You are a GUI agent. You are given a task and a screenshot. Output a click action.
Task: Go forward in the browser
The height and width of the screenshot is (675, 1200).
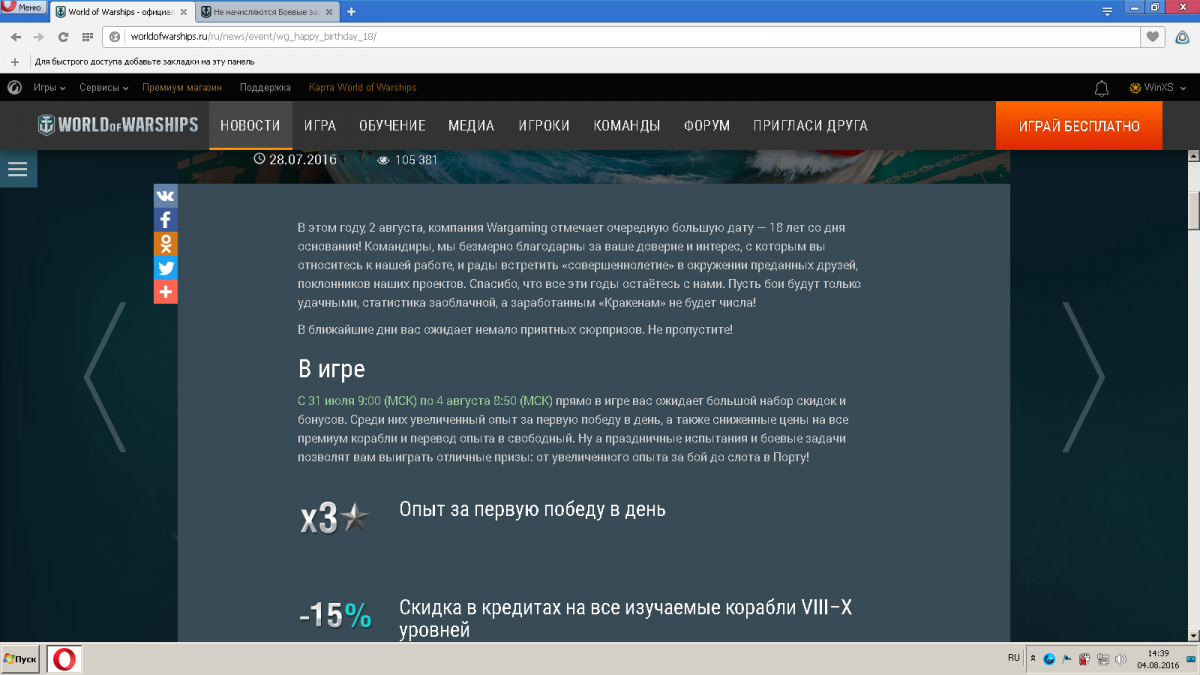pyautogui.click(x=39, y=37)
